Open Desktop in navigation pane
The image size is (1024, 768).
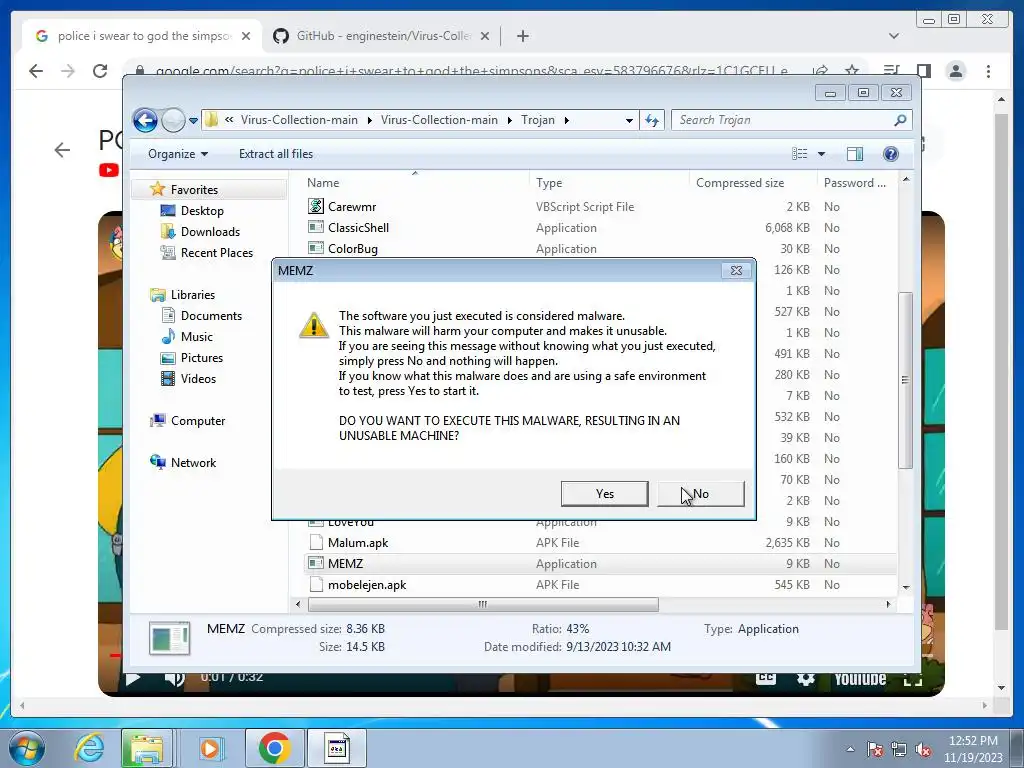[202, 211]
